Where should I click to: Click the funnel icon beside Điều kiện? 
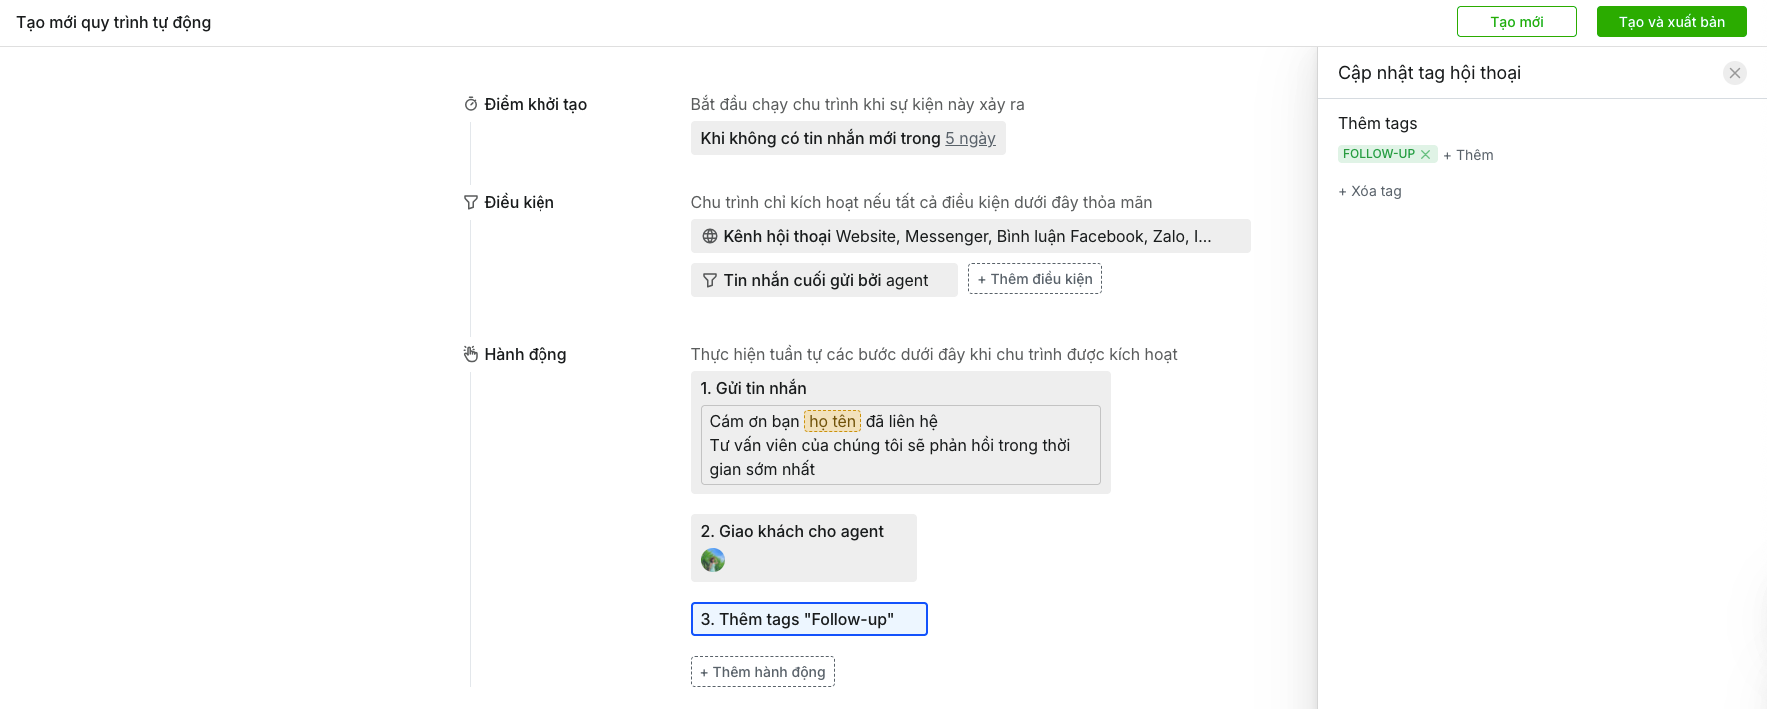pos(470,202)
